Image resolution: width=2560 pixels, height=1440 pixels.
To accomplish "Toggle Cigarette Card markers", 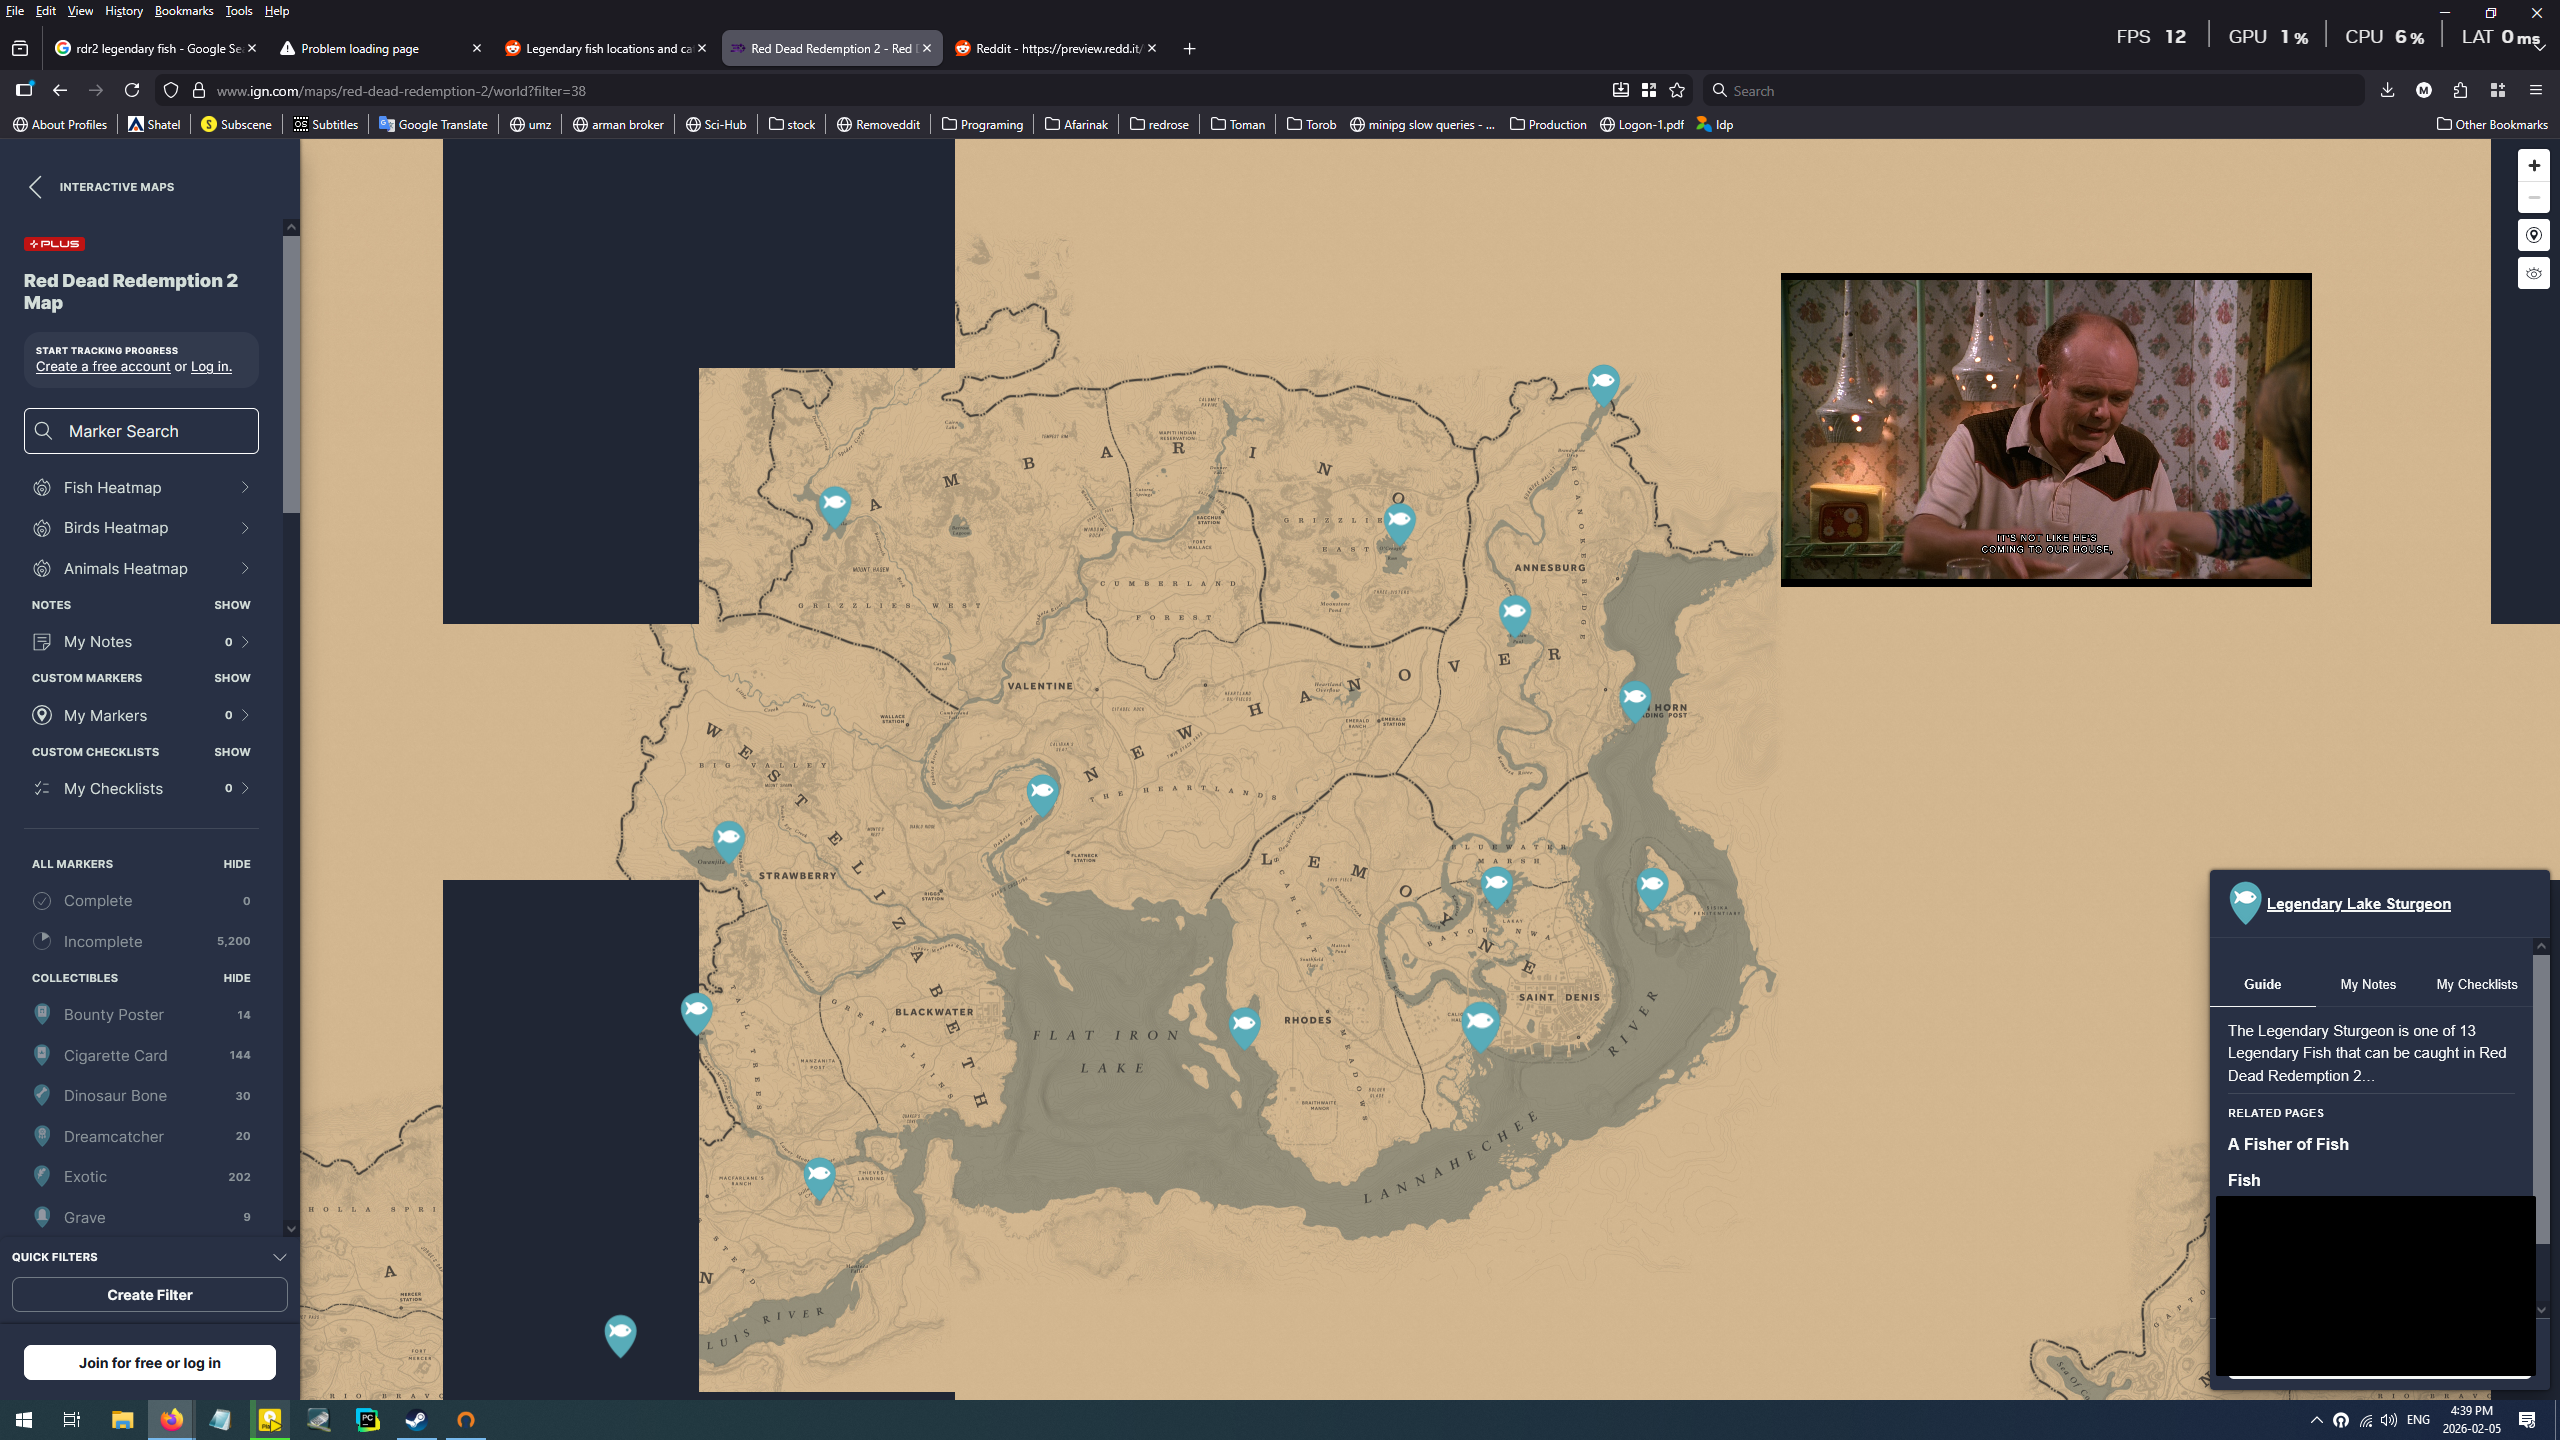I will click(x=141, y=1055).
